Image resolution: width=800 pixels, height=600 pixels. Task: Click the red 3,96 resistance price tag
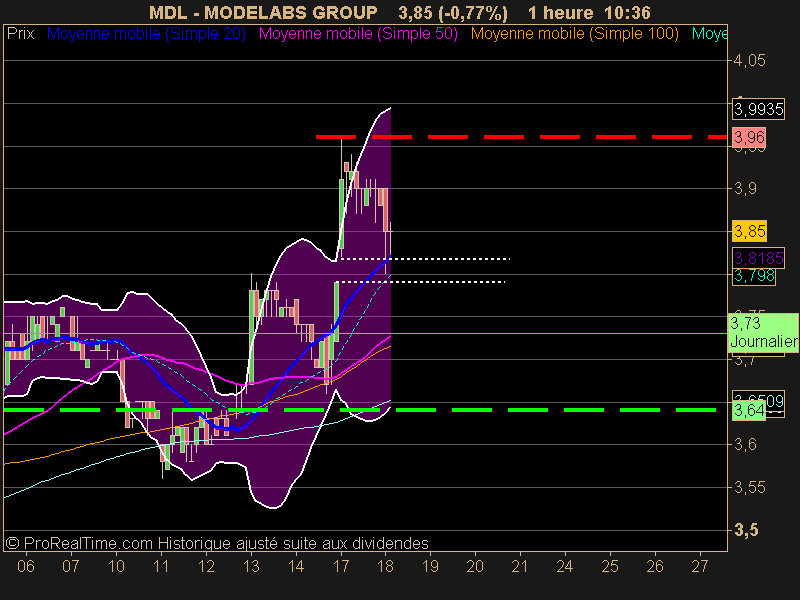(x=749, y=137)
